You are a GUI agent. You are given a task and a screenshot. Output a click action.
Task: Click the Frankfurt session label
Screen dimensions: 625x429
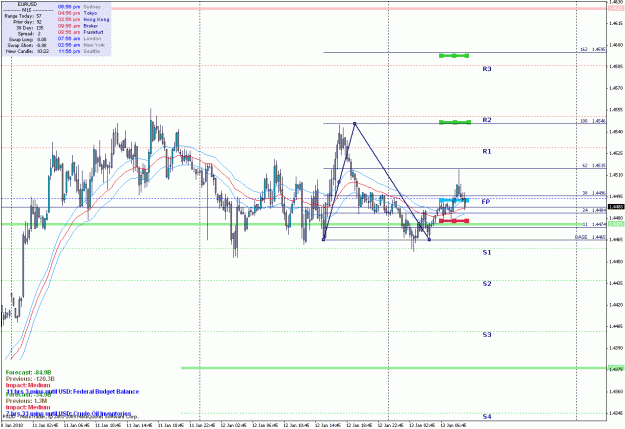point(93,32)
